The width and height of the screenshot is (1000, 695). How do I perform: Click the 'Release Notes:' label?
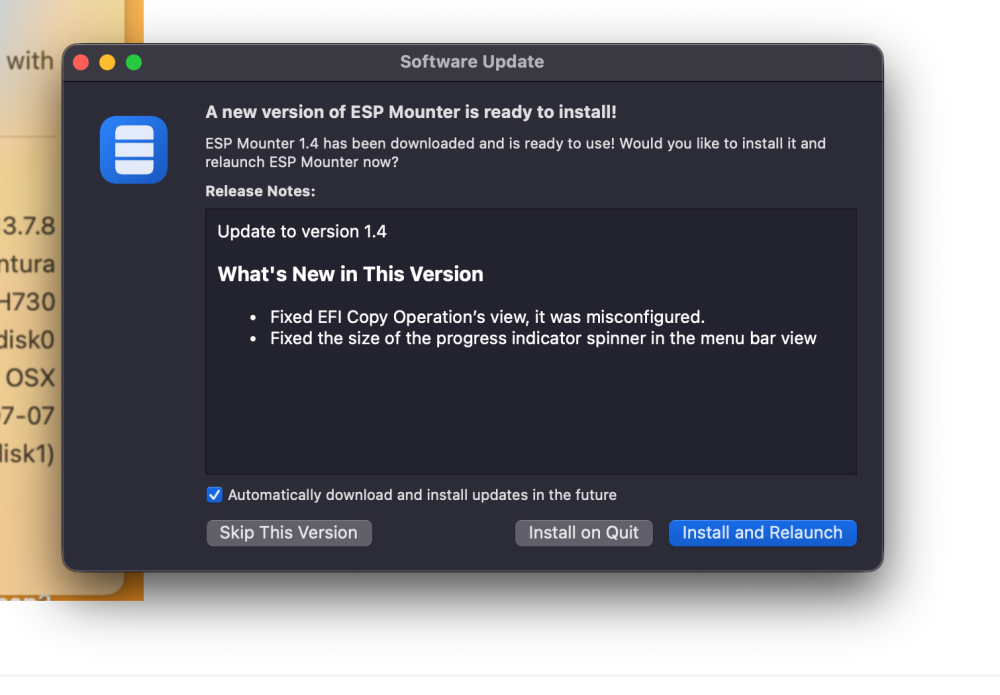pos(260,191)
